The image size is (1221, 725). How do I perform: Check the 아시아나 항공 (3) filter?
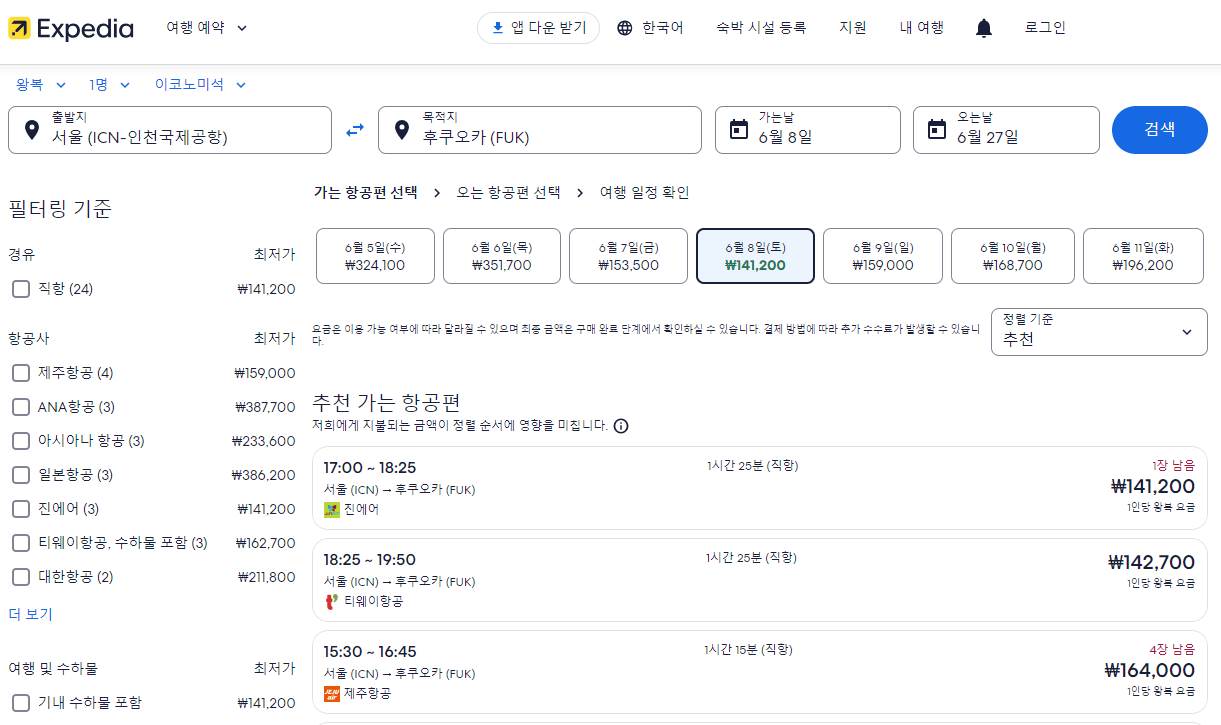click(x=21, y=441)
